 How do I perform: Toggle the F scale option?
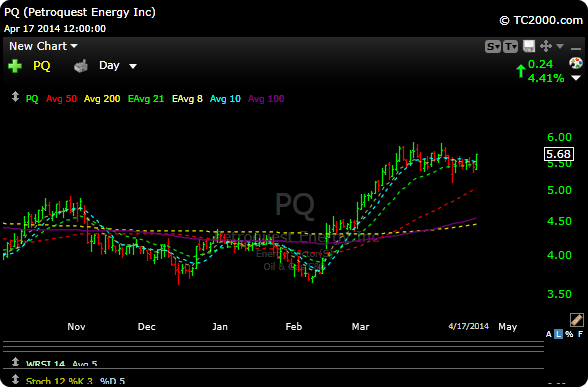click(x=580, y=334)
